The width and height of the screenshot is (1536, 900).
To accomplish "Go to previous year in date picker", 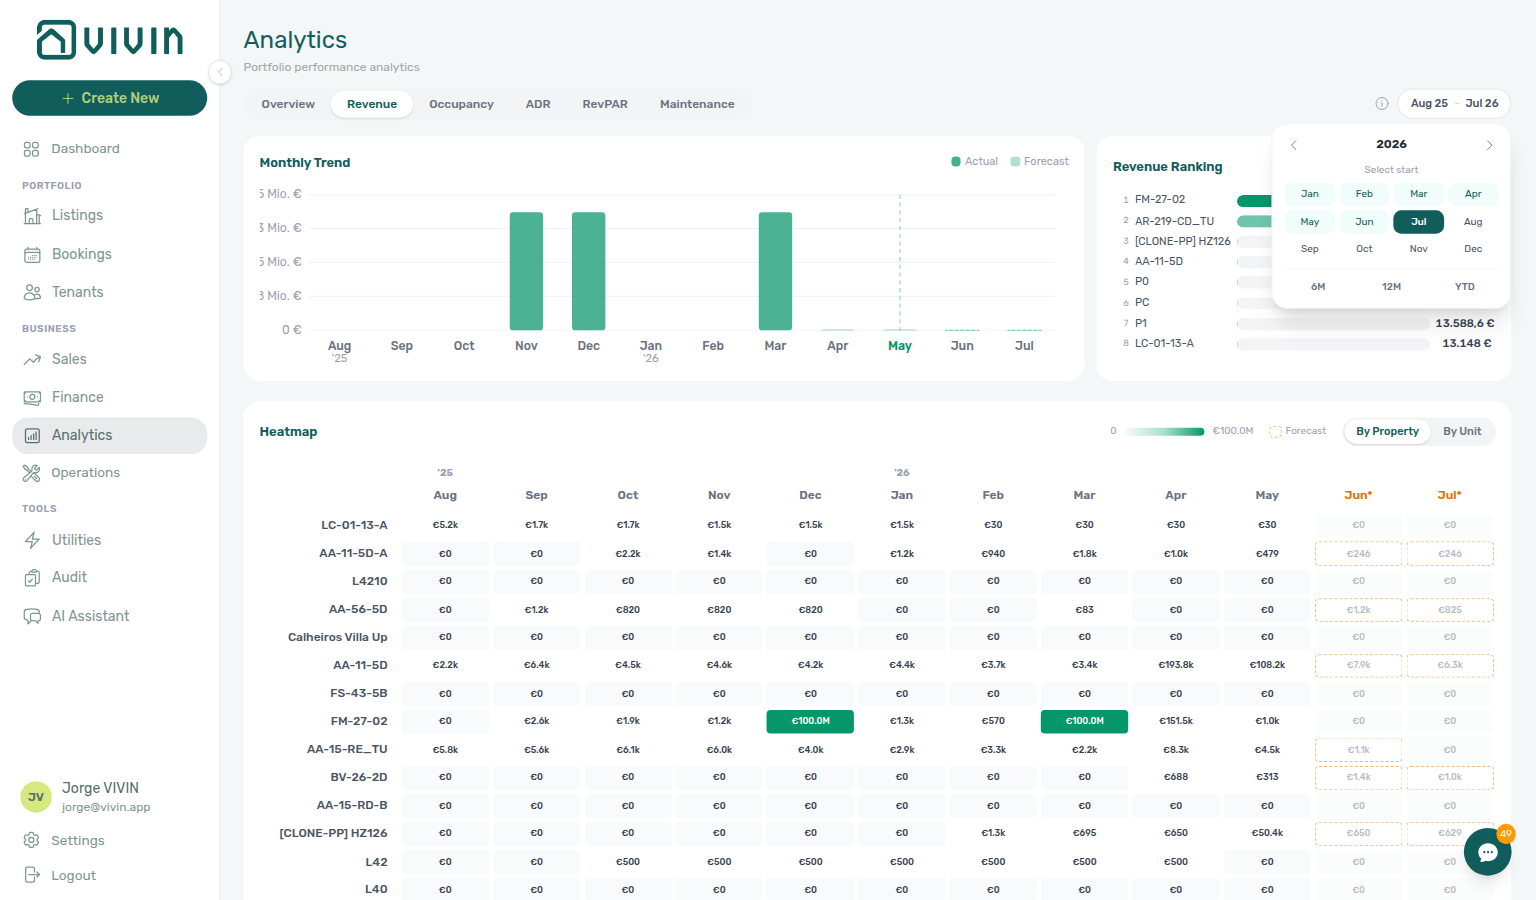I will tap(1293, 145).
